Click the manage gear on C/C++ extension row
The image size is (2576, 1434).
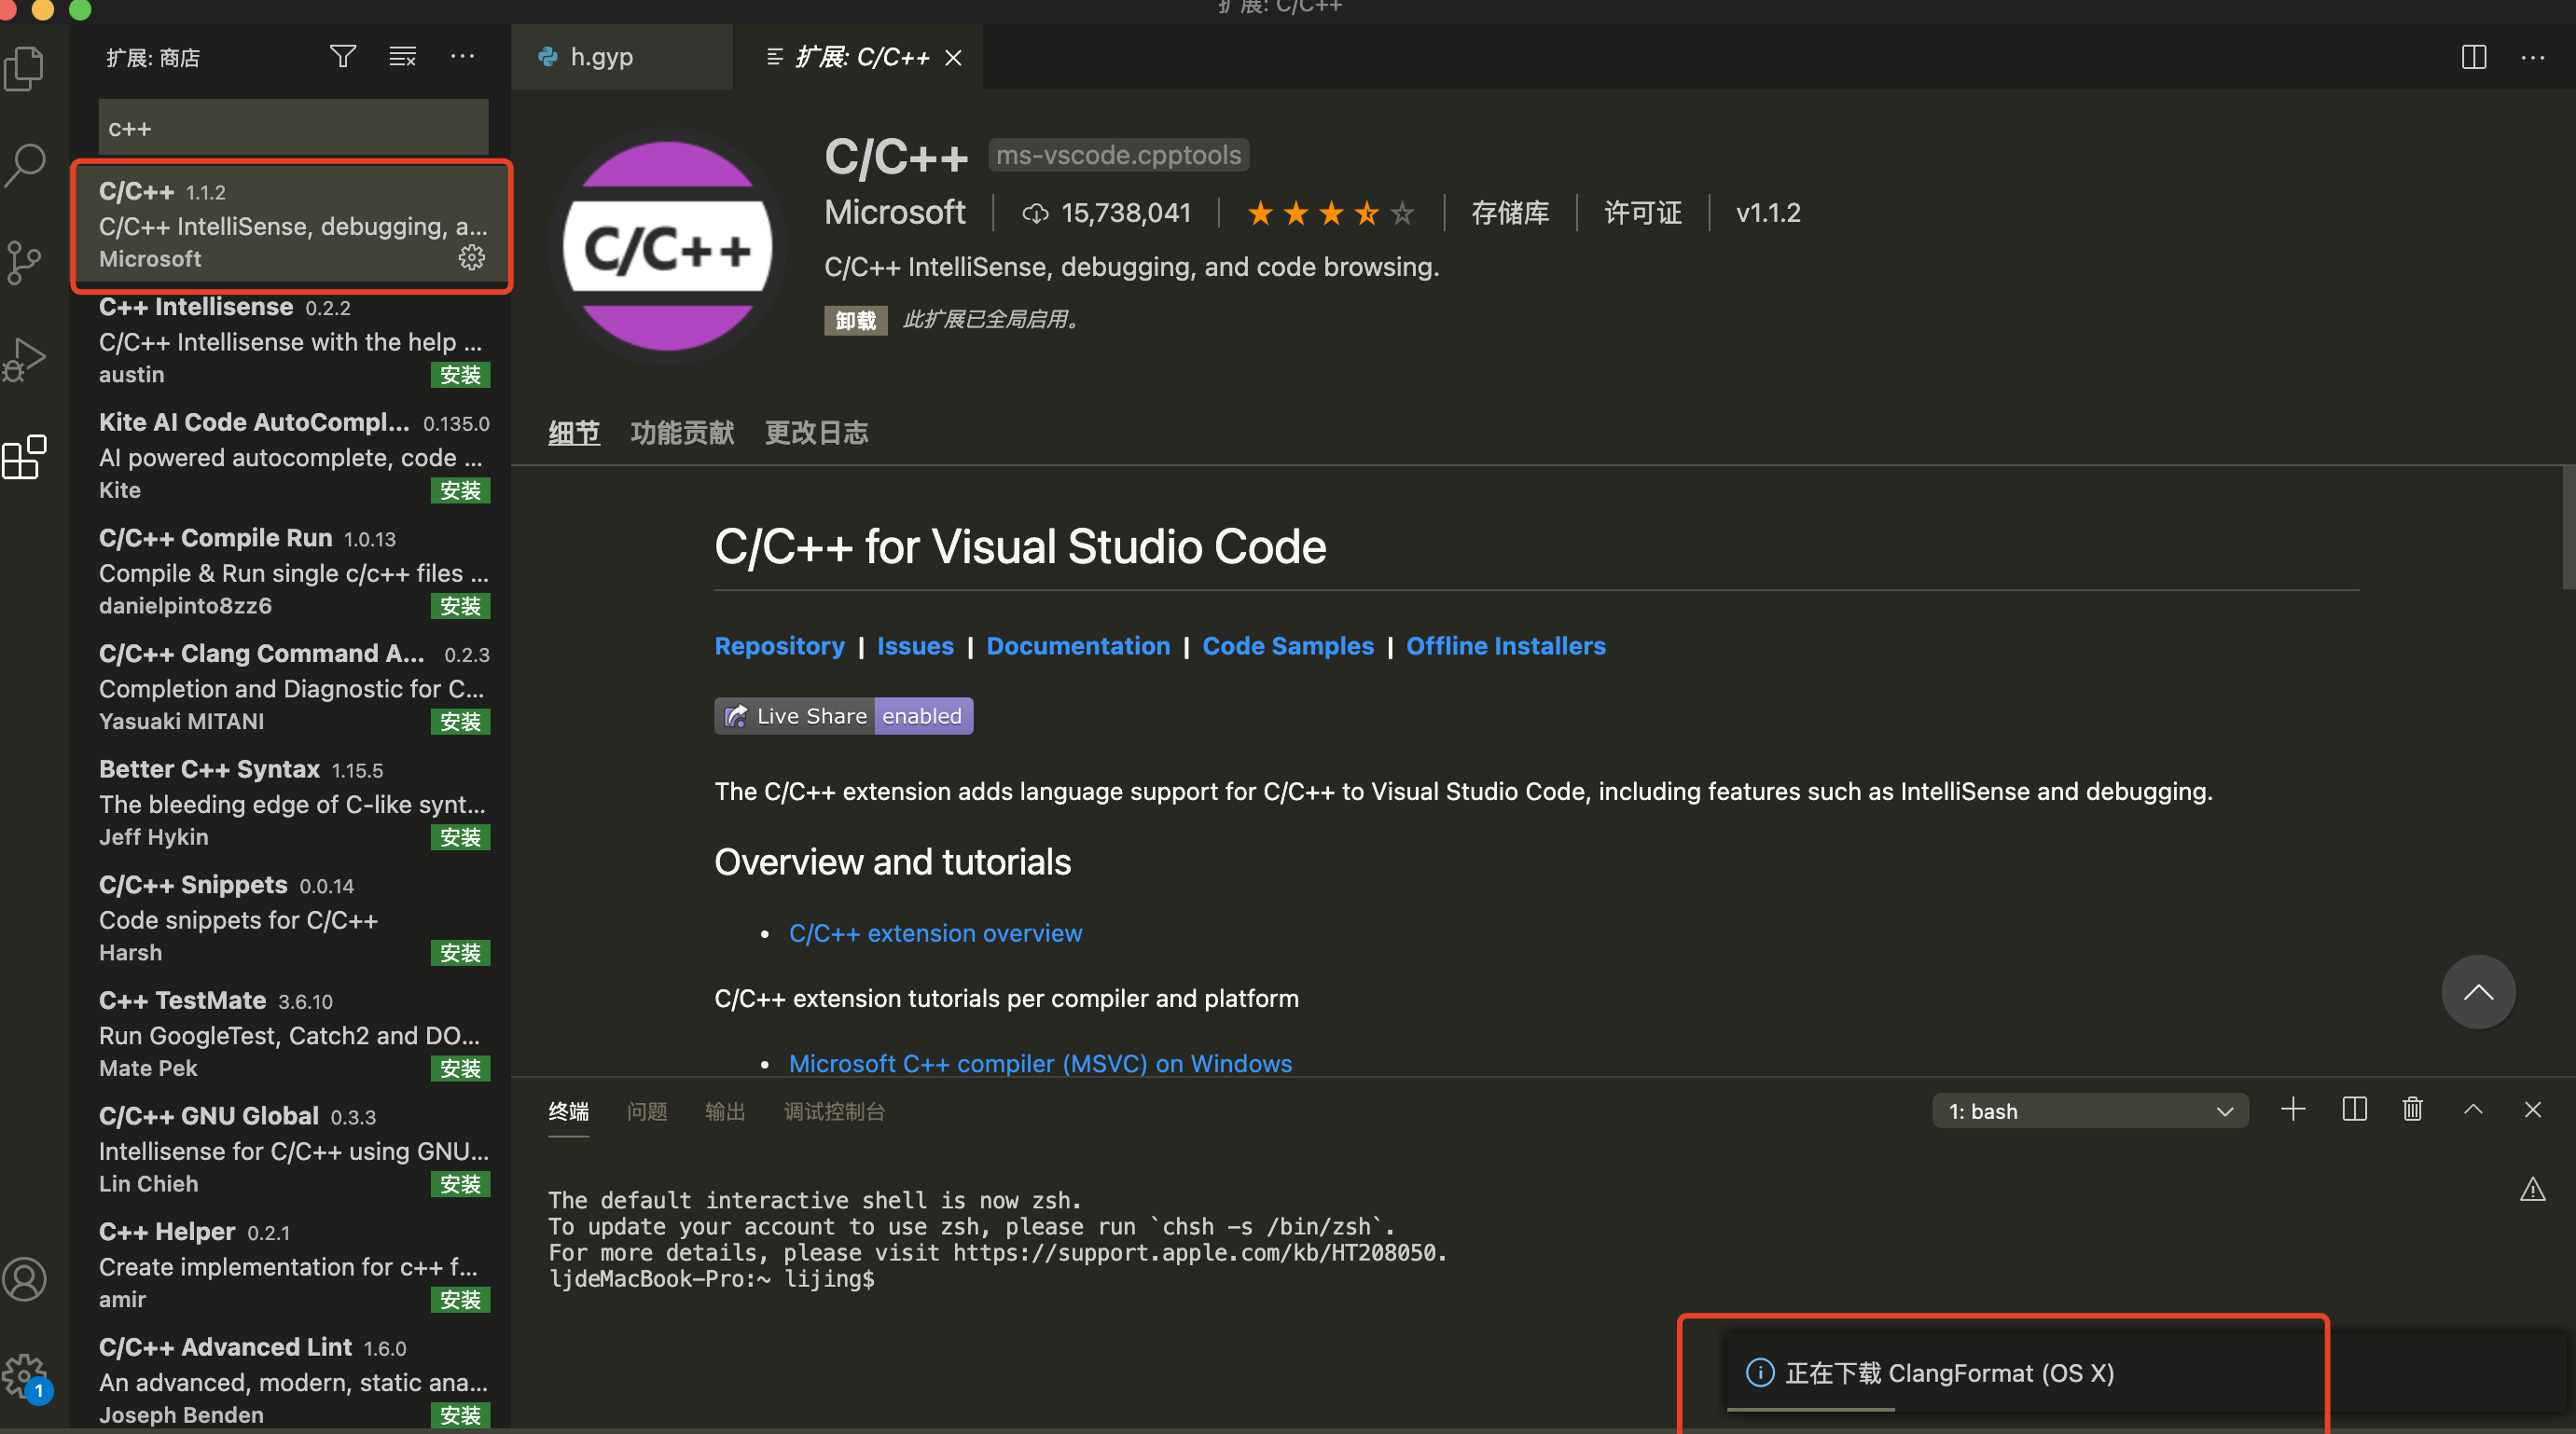tap(472, 258)
